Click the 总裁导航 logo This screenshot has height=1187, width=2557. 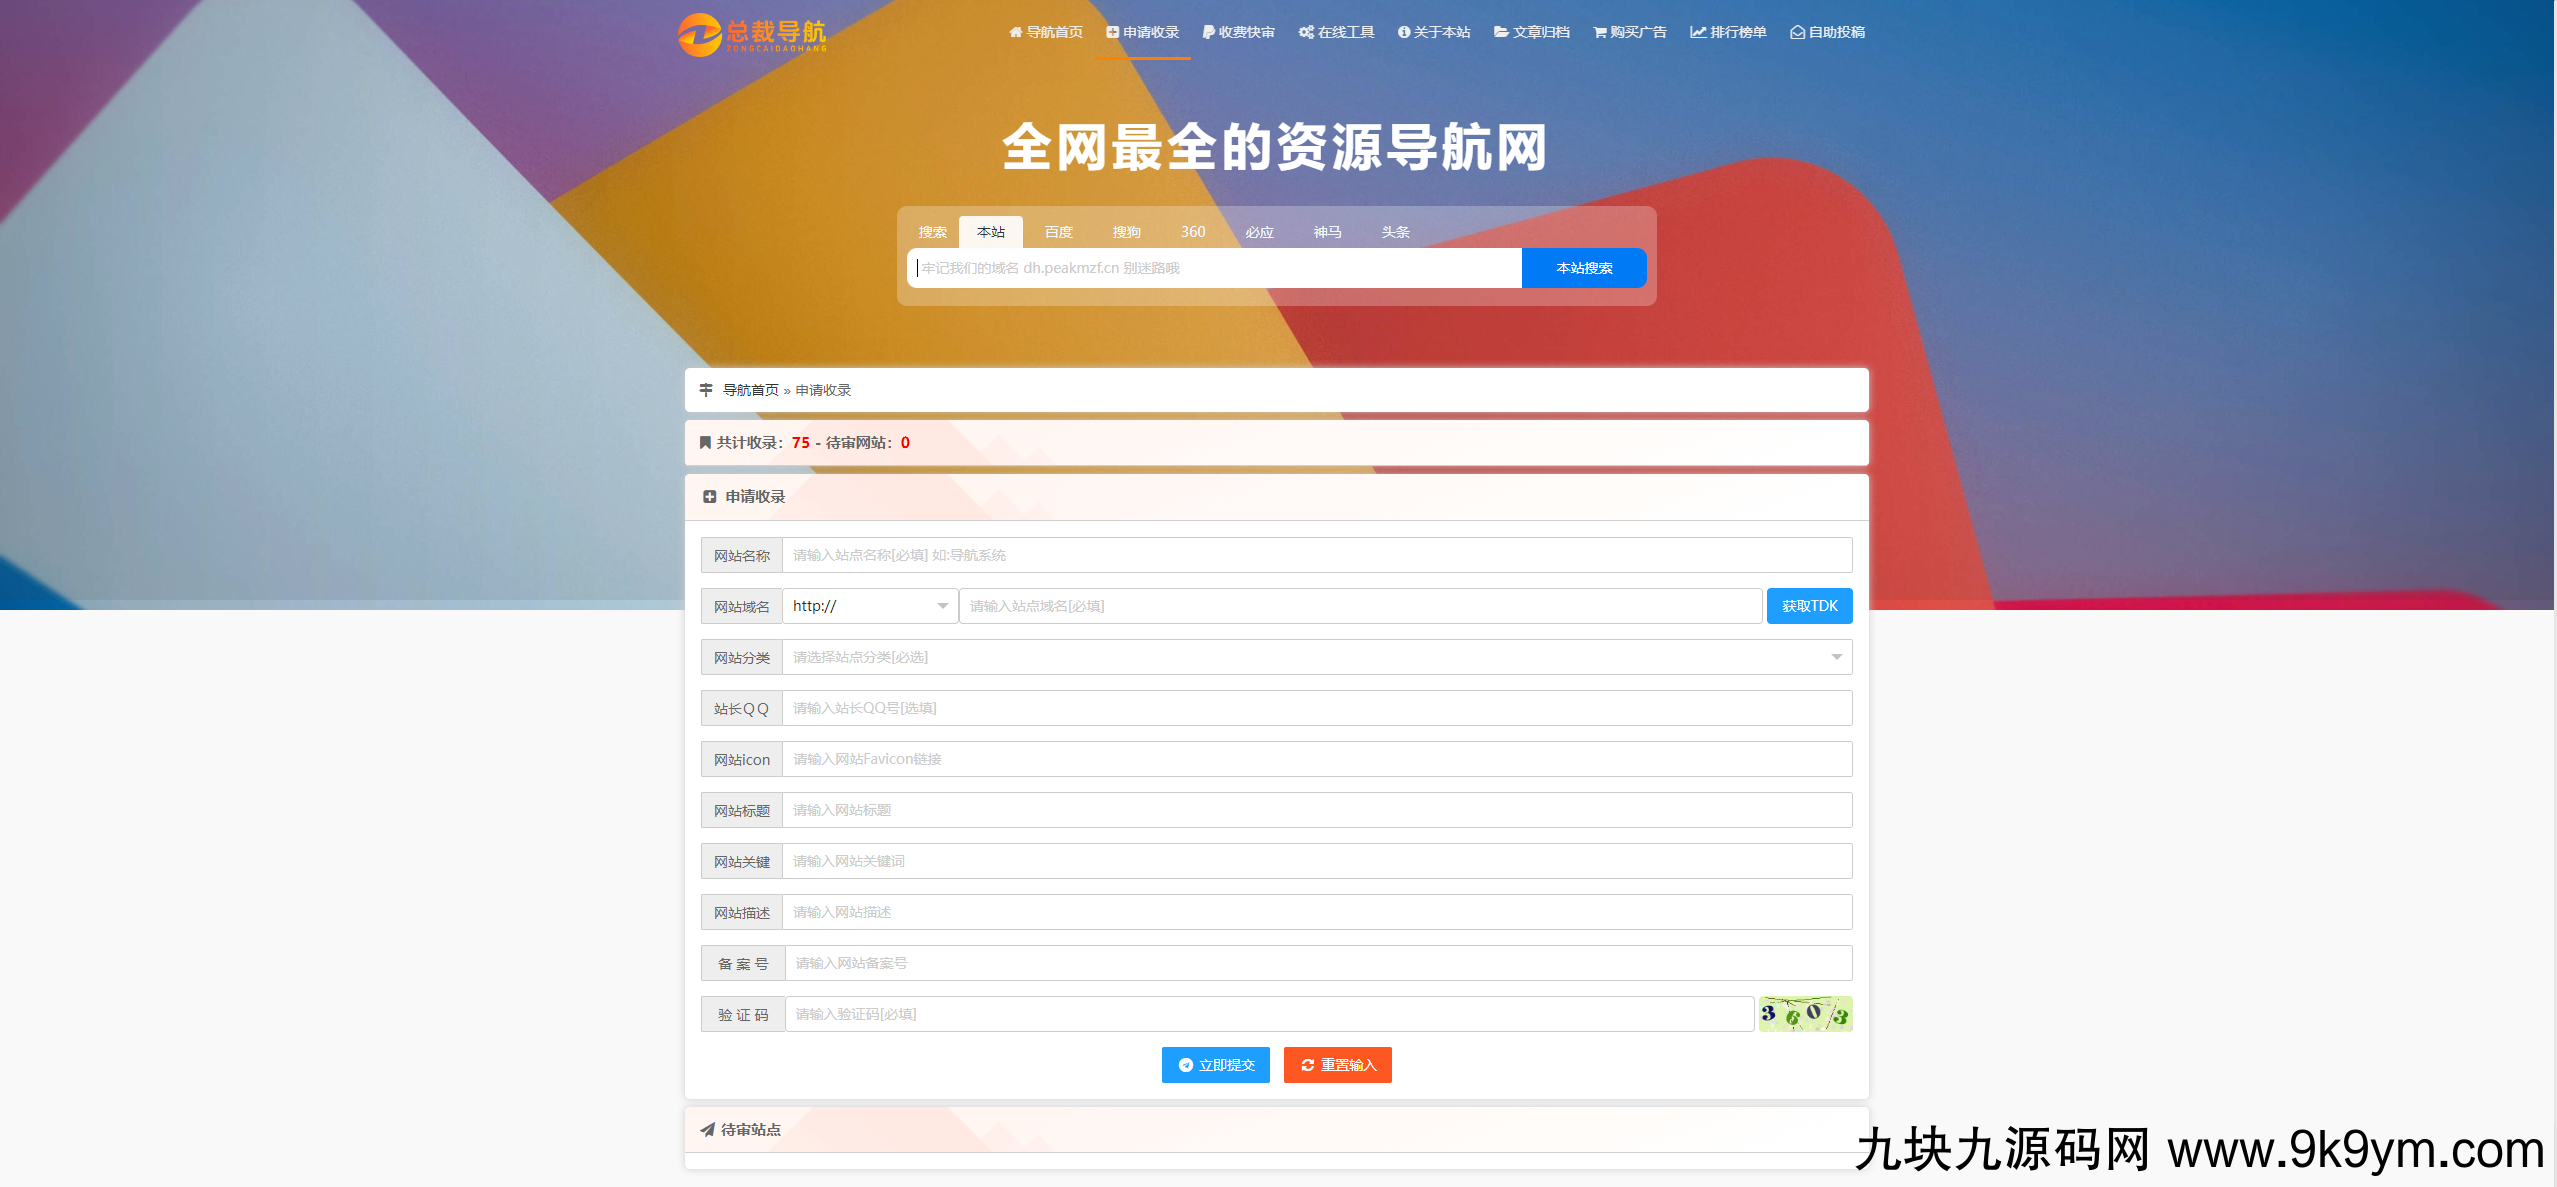(x=755, y=35)
